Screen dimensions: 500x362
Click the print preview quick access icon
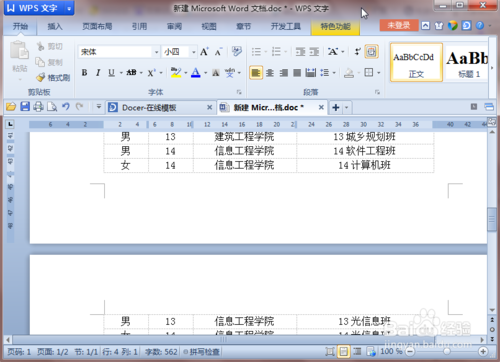coord(52,107)
